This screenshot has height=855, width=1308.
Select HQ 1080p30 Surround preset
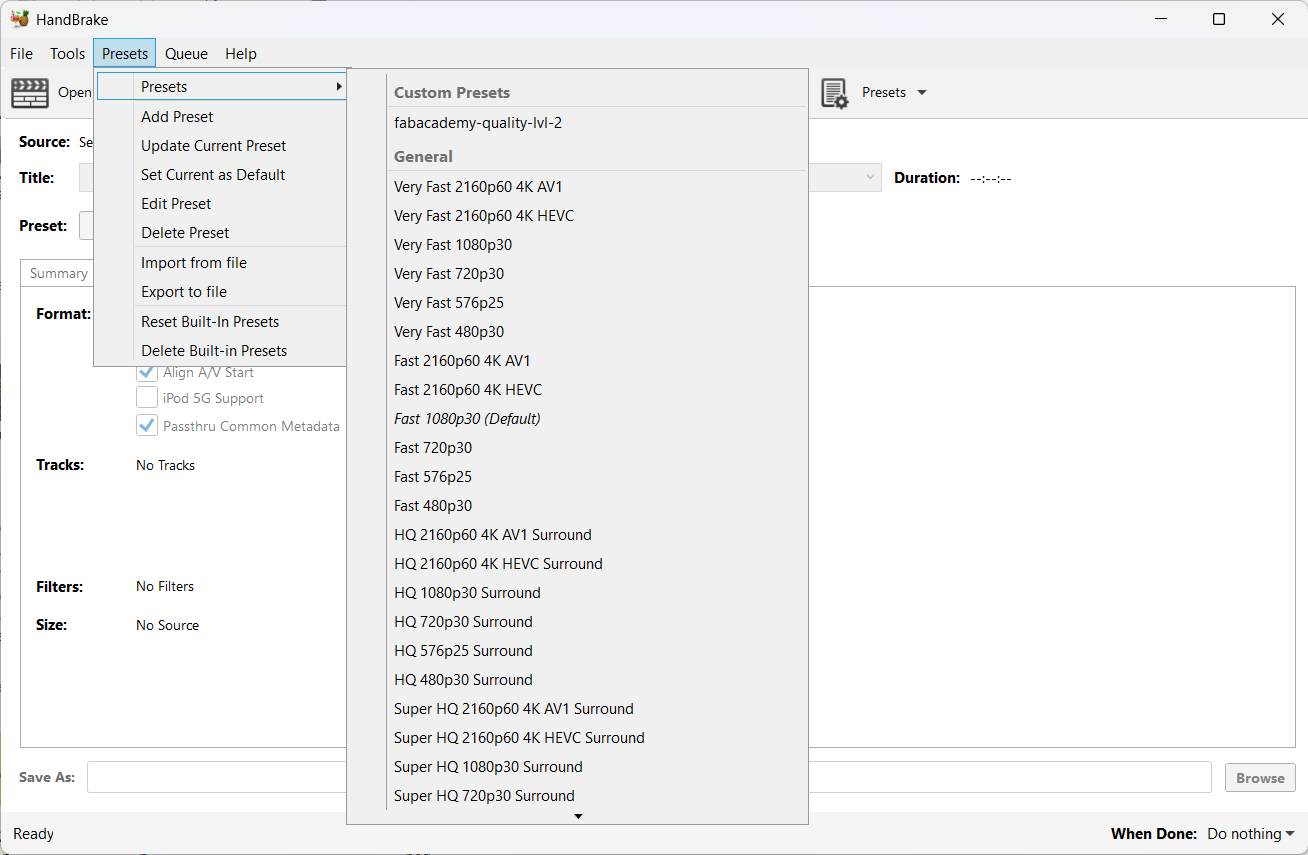[577, 593]
